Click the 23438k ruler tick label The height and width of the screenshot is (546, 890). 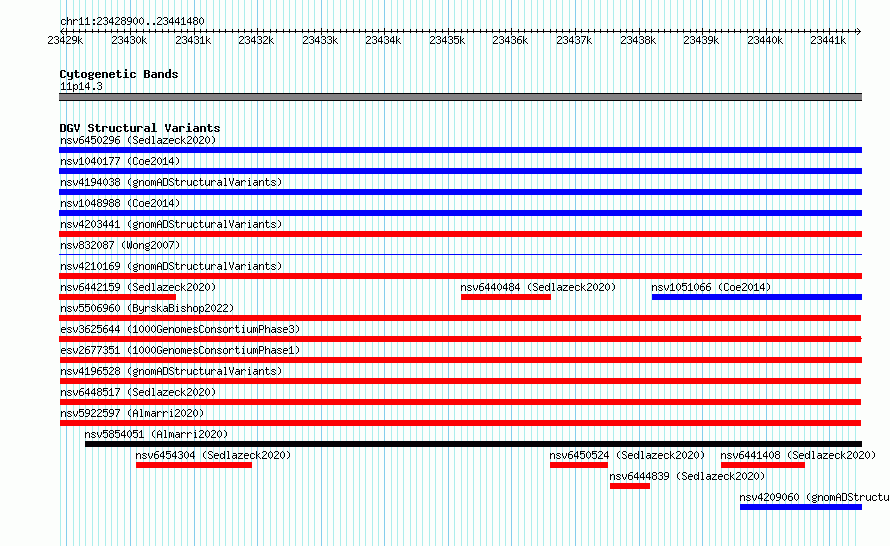[637, 40]
